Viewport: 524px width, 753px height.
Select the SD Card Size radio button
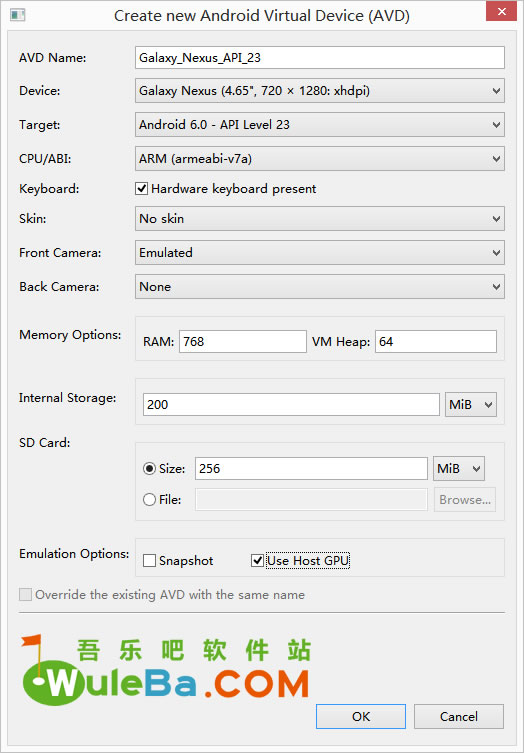click(149, 469)
